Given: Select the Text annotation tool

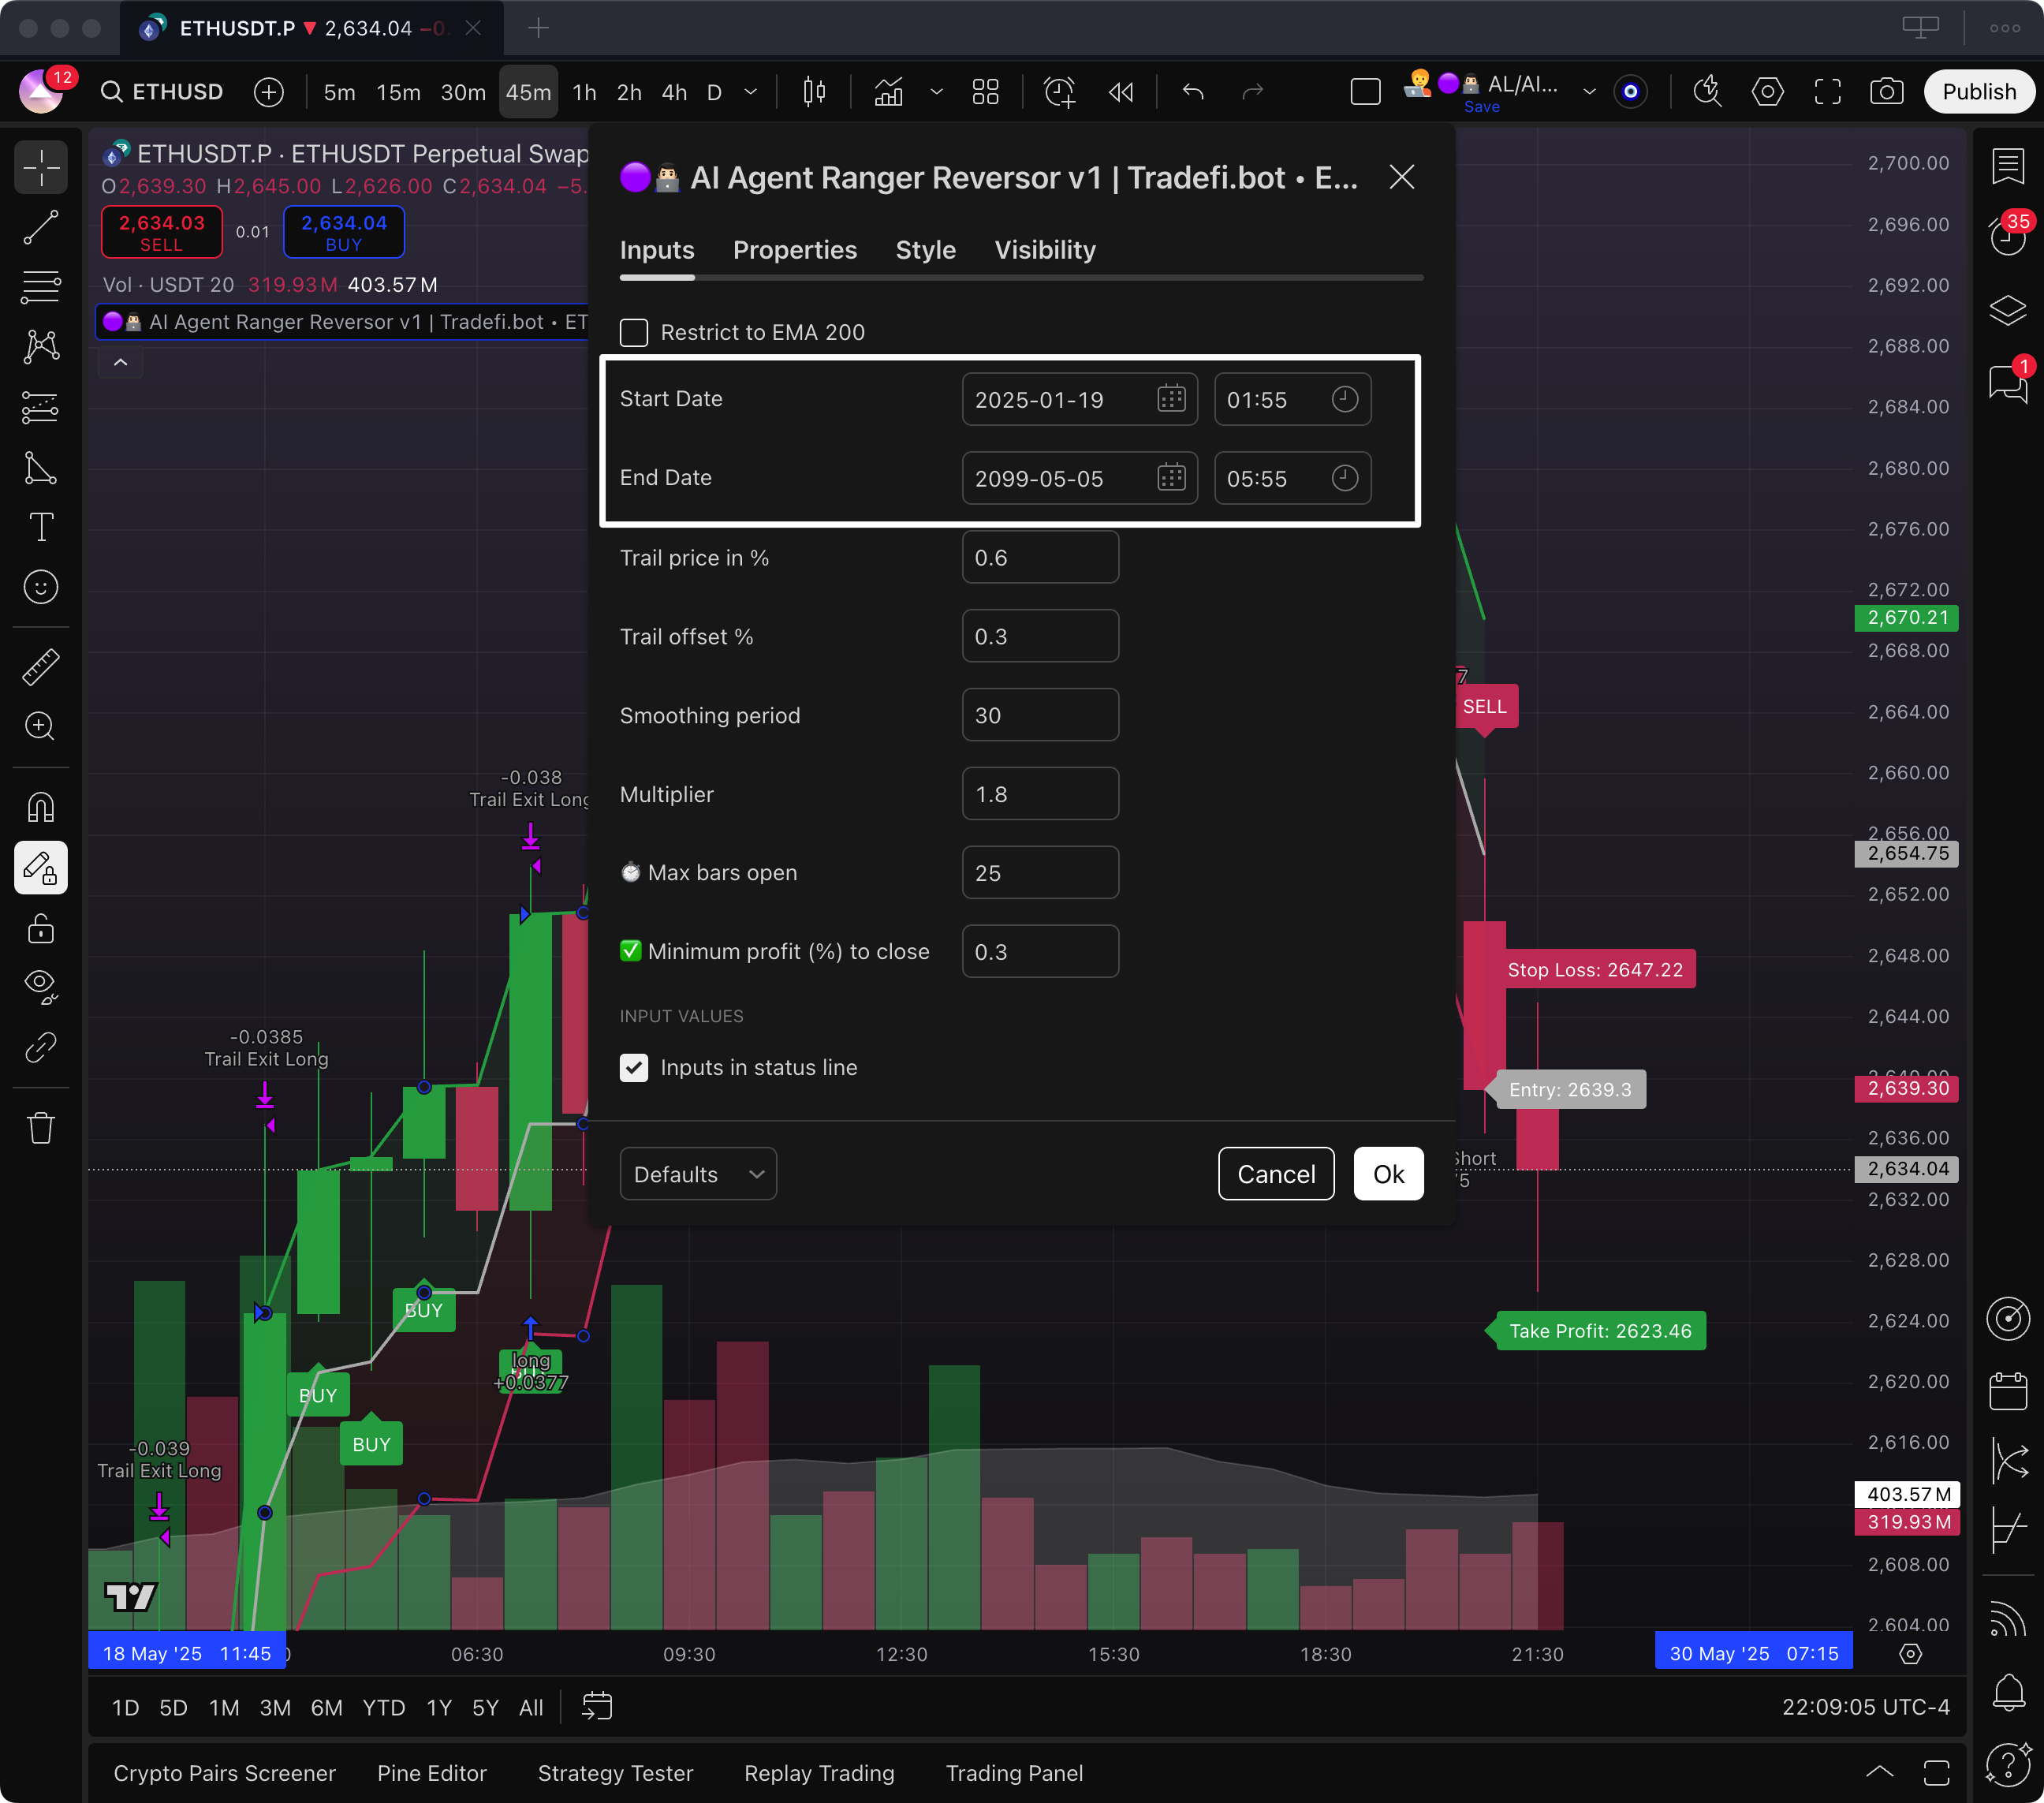Looking at the screenshot, I should tap(41, 527).
